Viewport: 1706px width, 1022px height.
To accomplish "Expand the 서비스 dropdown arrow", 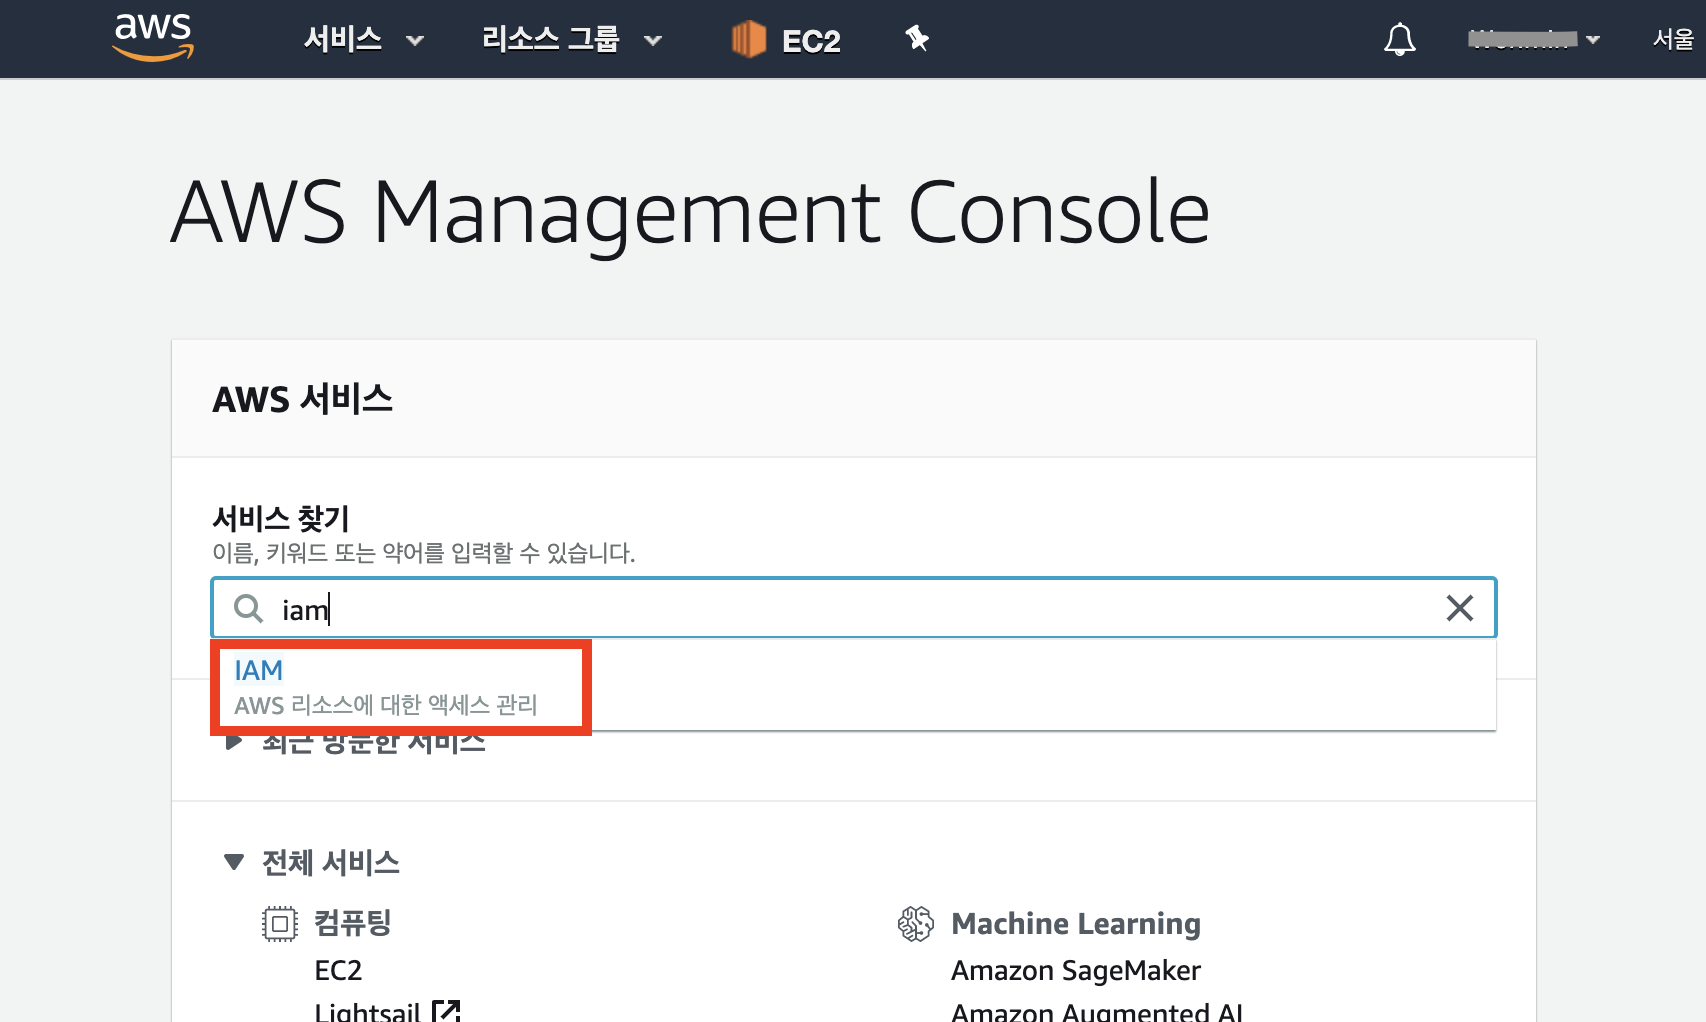I will (x=415, y=41).
